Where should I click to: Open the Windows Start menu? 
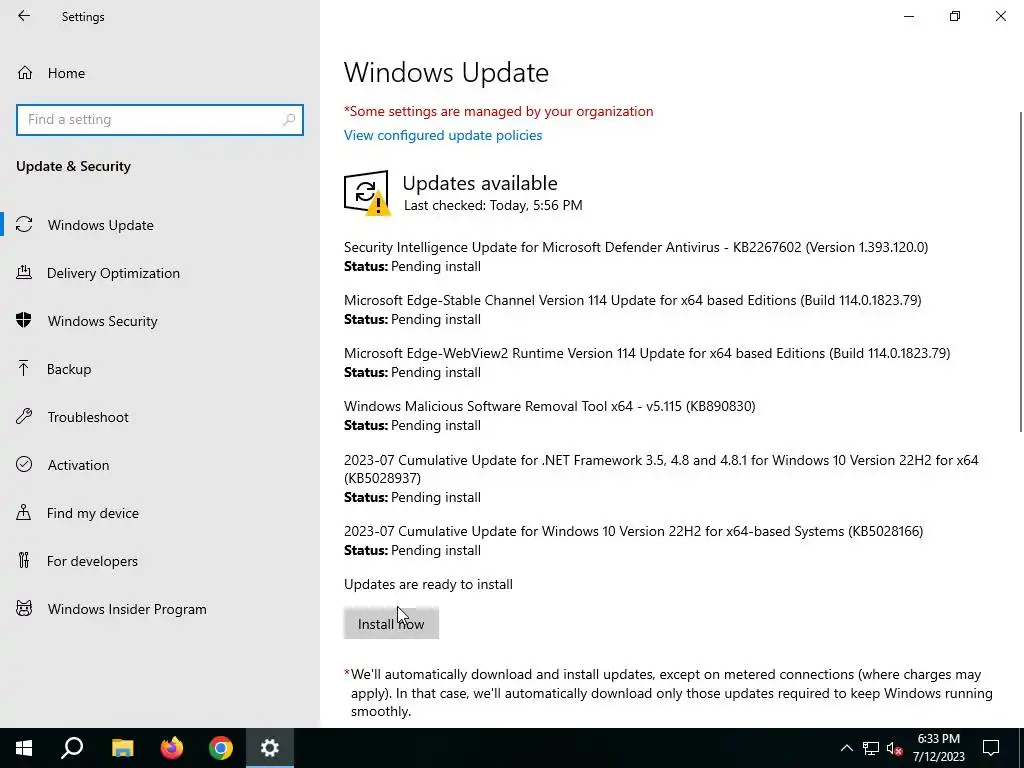(x=24, y=748)
